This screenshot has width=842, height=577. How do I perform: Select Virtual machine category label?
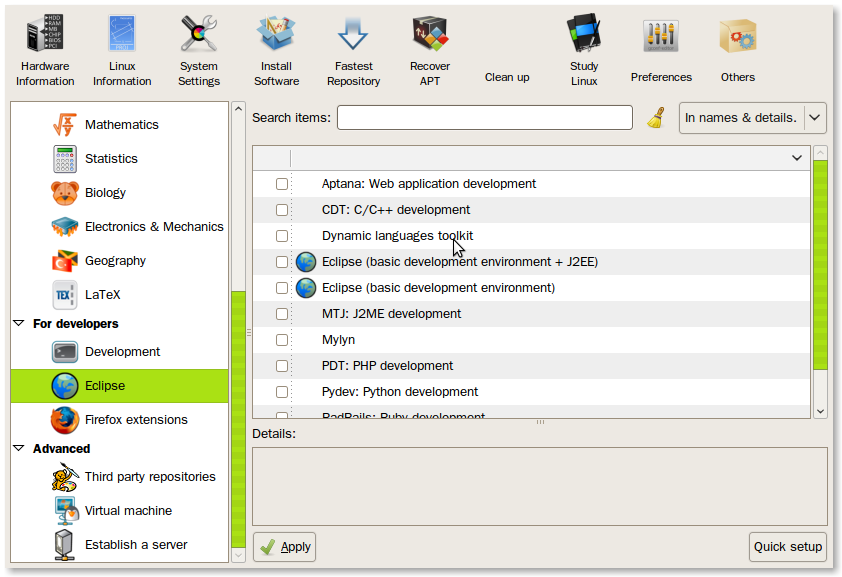pyautogui.click(x=128, y=510)
